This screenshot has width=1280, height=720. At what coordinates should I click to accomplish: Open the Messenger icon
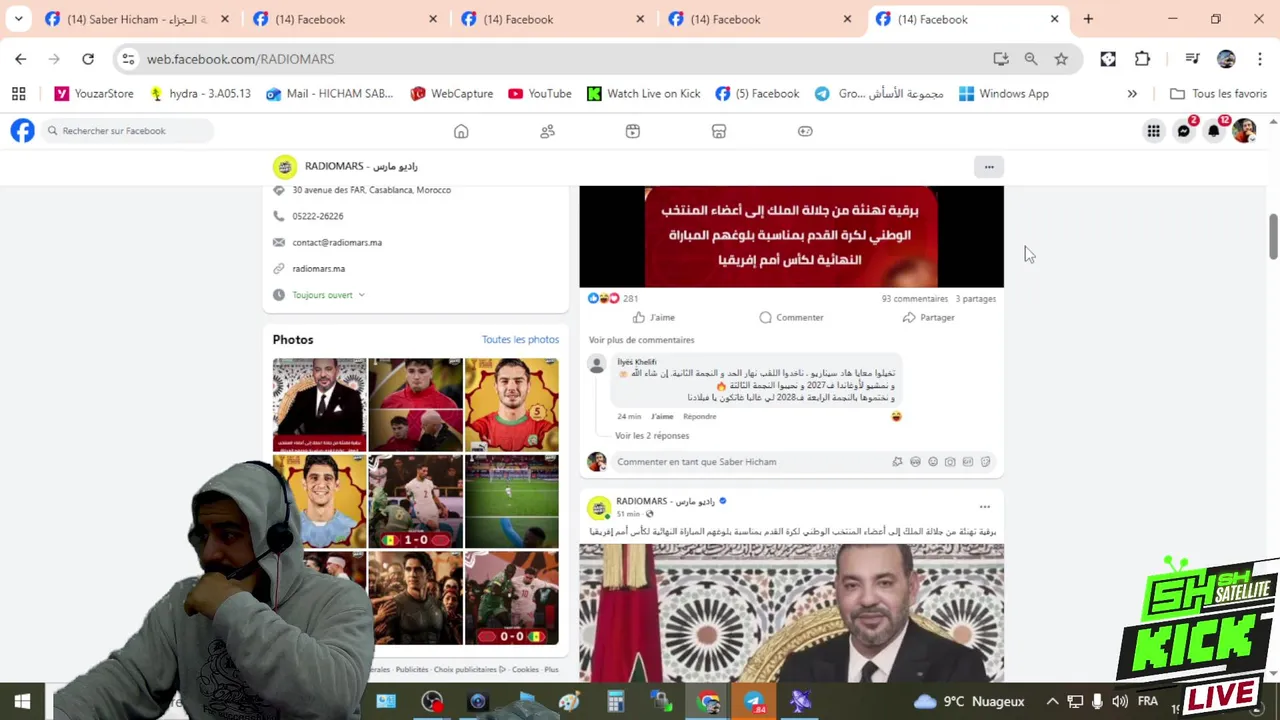point(1184,131)
